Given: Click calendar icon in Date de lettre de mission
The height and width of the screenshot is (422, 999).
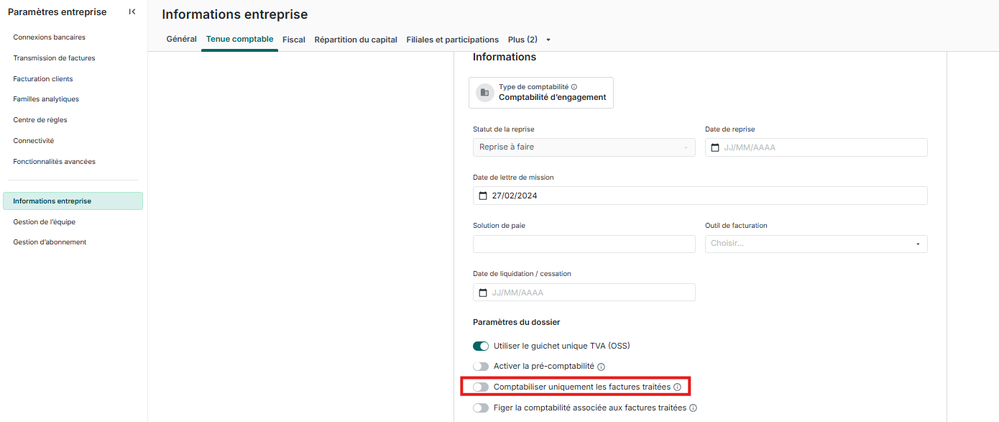Looking at the screenshot, I should 483,196.
